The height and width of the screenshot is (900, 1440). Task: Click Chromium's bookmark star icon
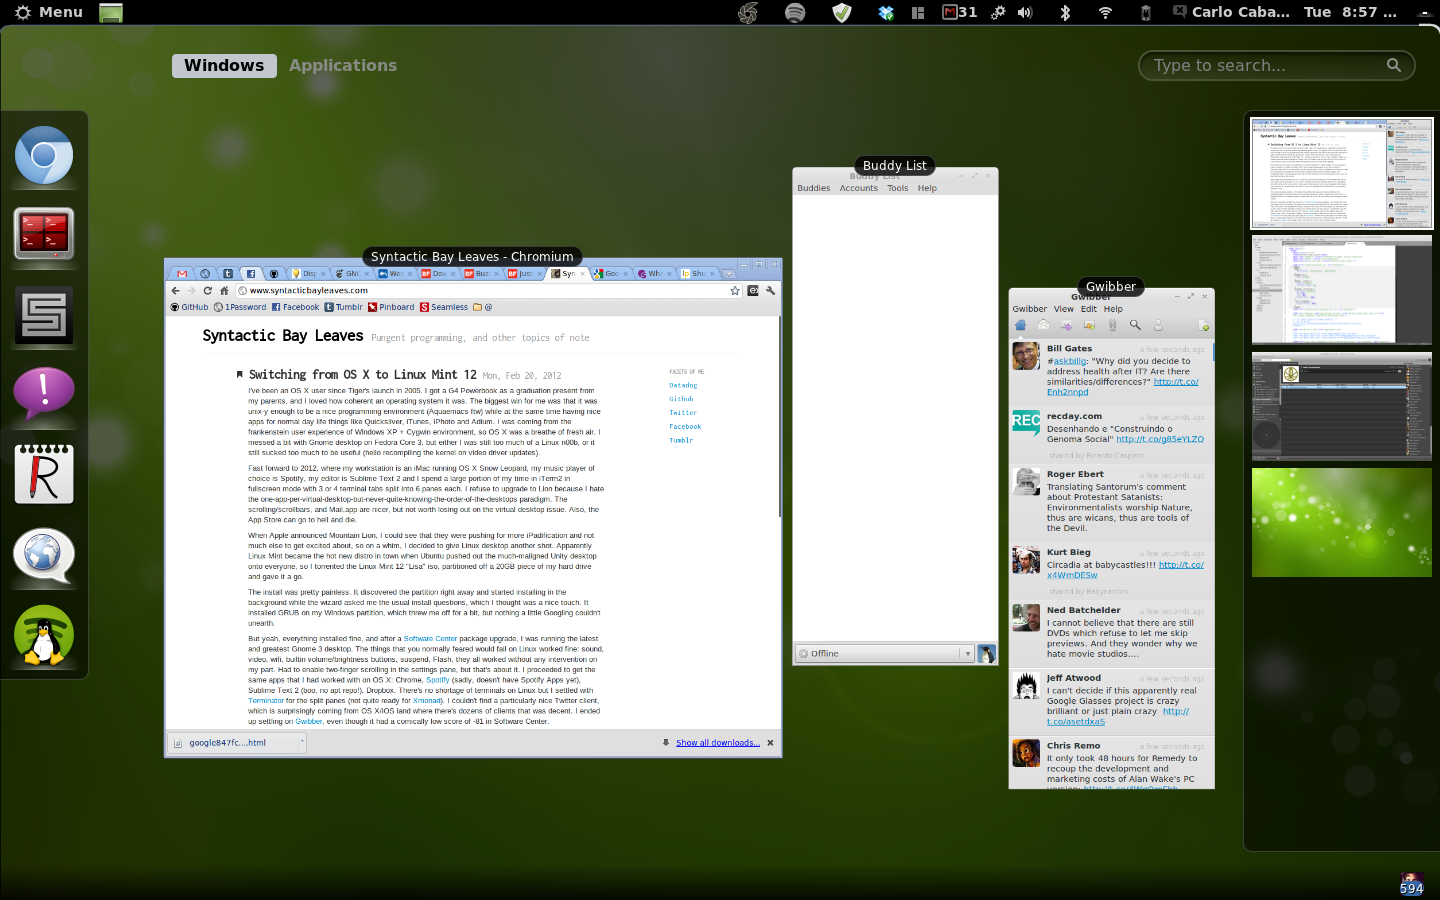coord(735,290)
